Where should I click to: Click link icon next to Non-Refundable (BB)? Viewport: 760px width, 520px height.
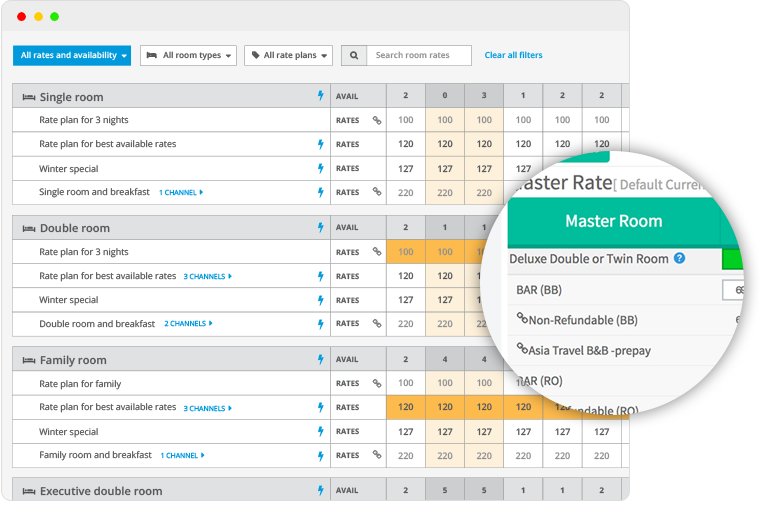coord(522,318)
